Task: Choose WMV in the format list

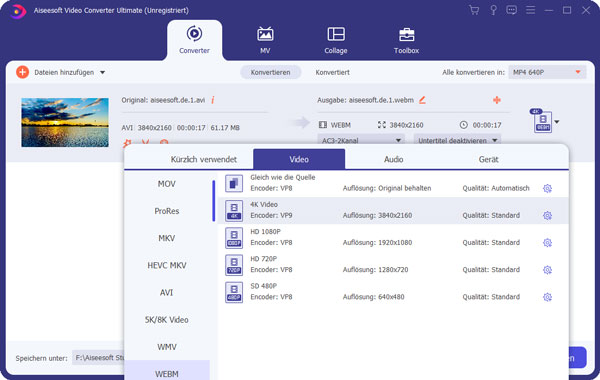Action: pos(167,347)
